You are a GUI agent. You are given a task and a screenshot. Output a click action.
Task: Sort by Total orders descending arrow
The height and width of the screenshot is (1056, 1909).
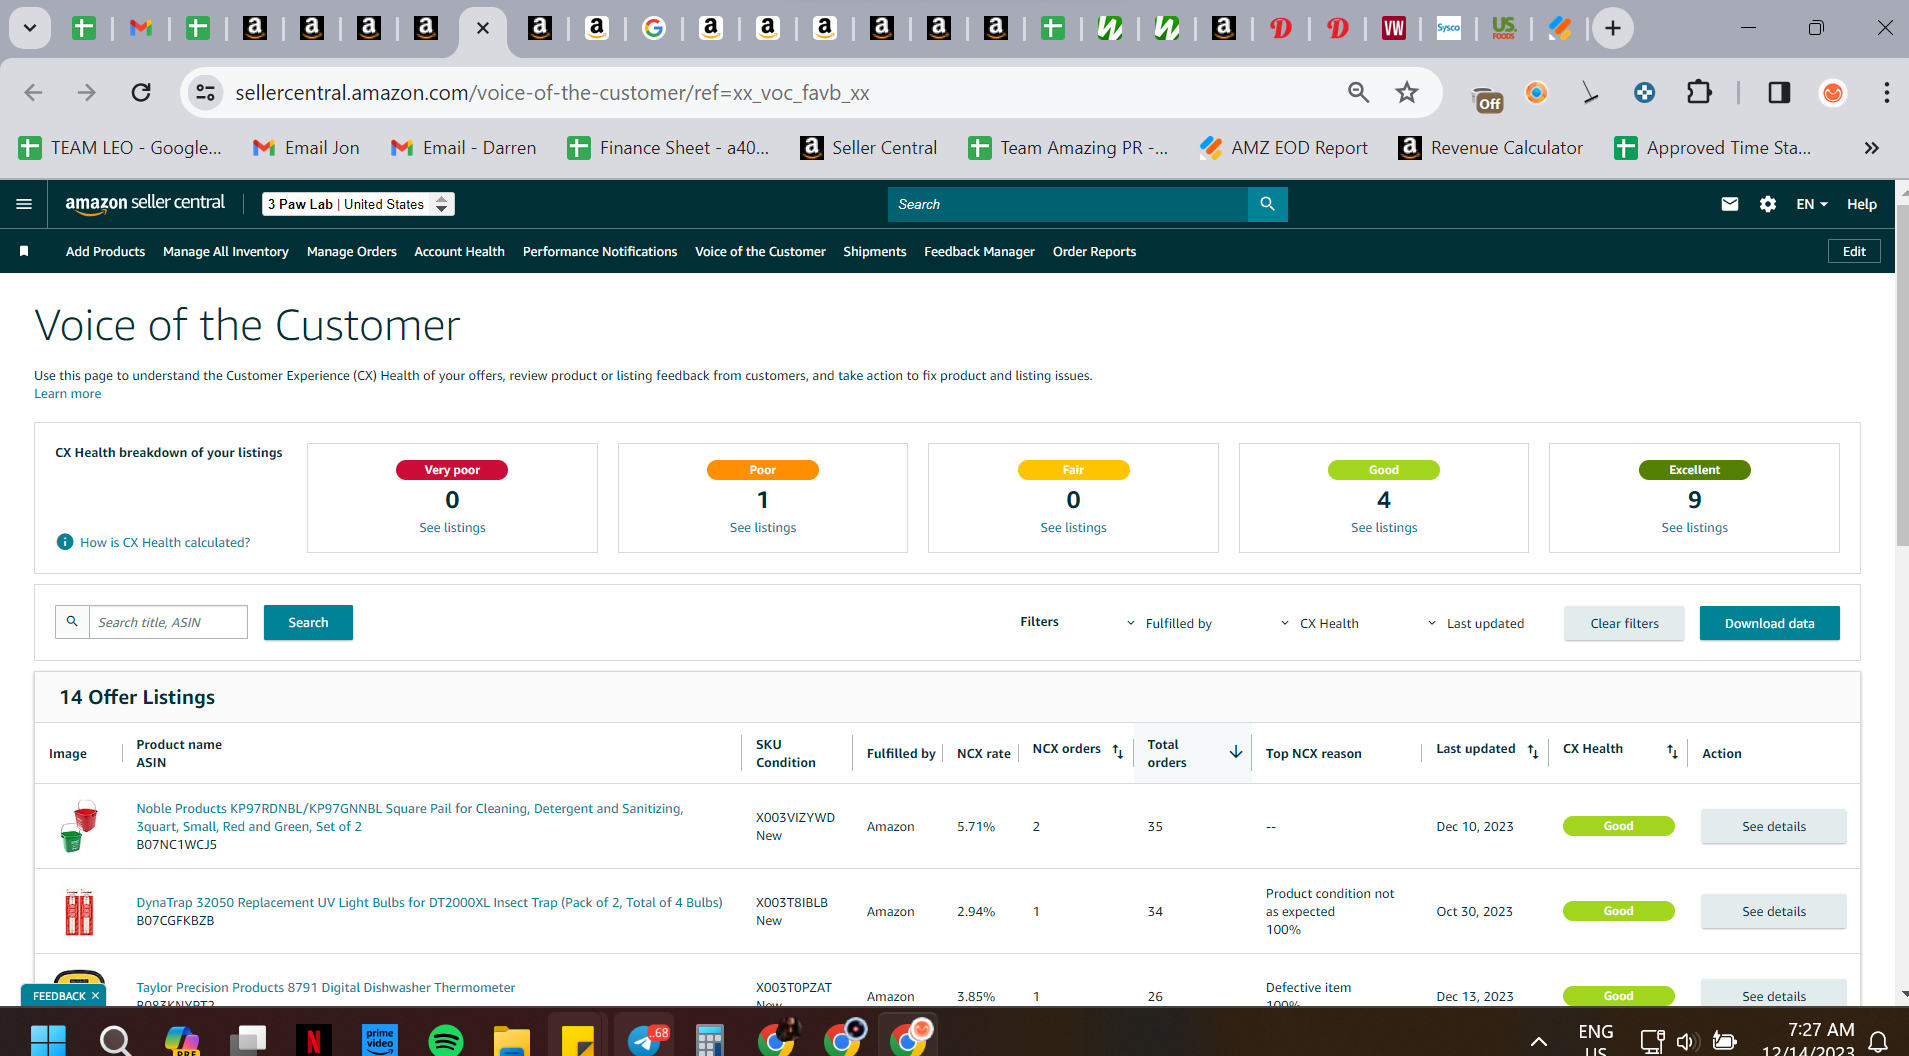[1236, 752]
